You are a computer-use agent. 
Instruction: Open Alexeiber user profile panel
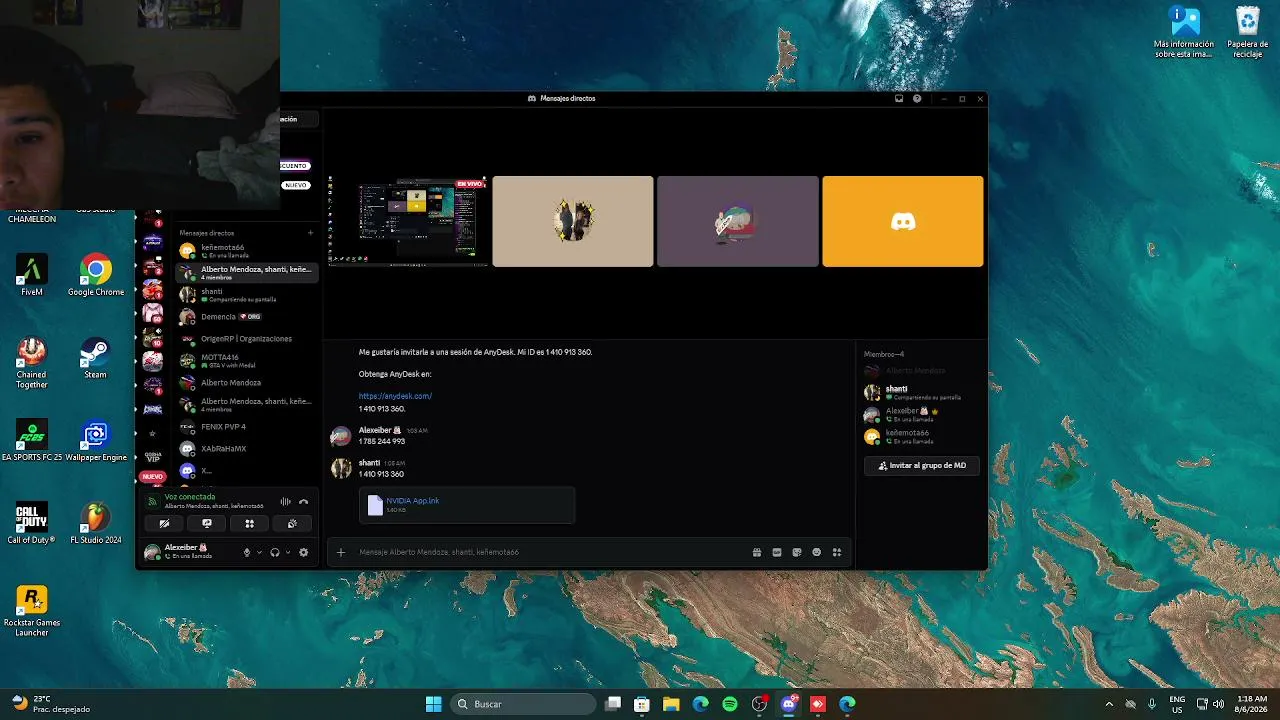pyautogui.click(x=188, y=551)
